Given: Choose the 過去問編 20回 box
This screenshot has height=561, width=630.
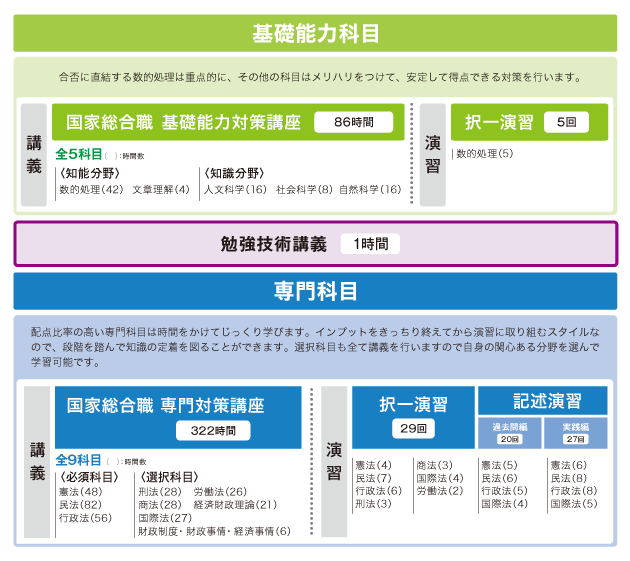Looking at the screenshot, I should click(510, 432).
